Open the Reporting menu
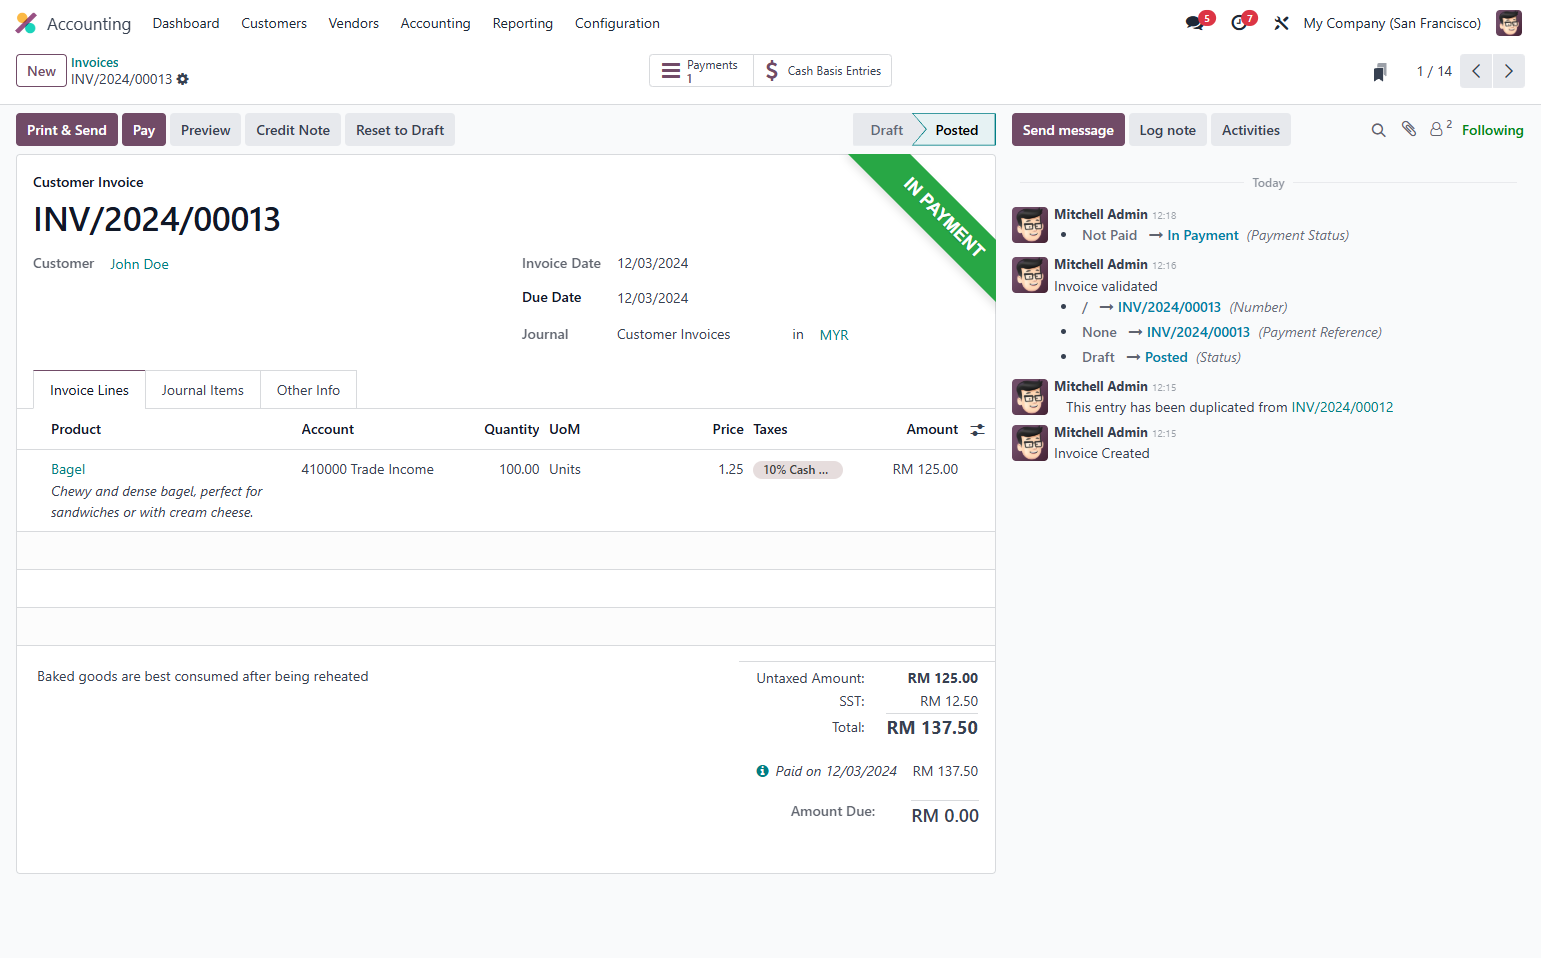 pos(522,23)
